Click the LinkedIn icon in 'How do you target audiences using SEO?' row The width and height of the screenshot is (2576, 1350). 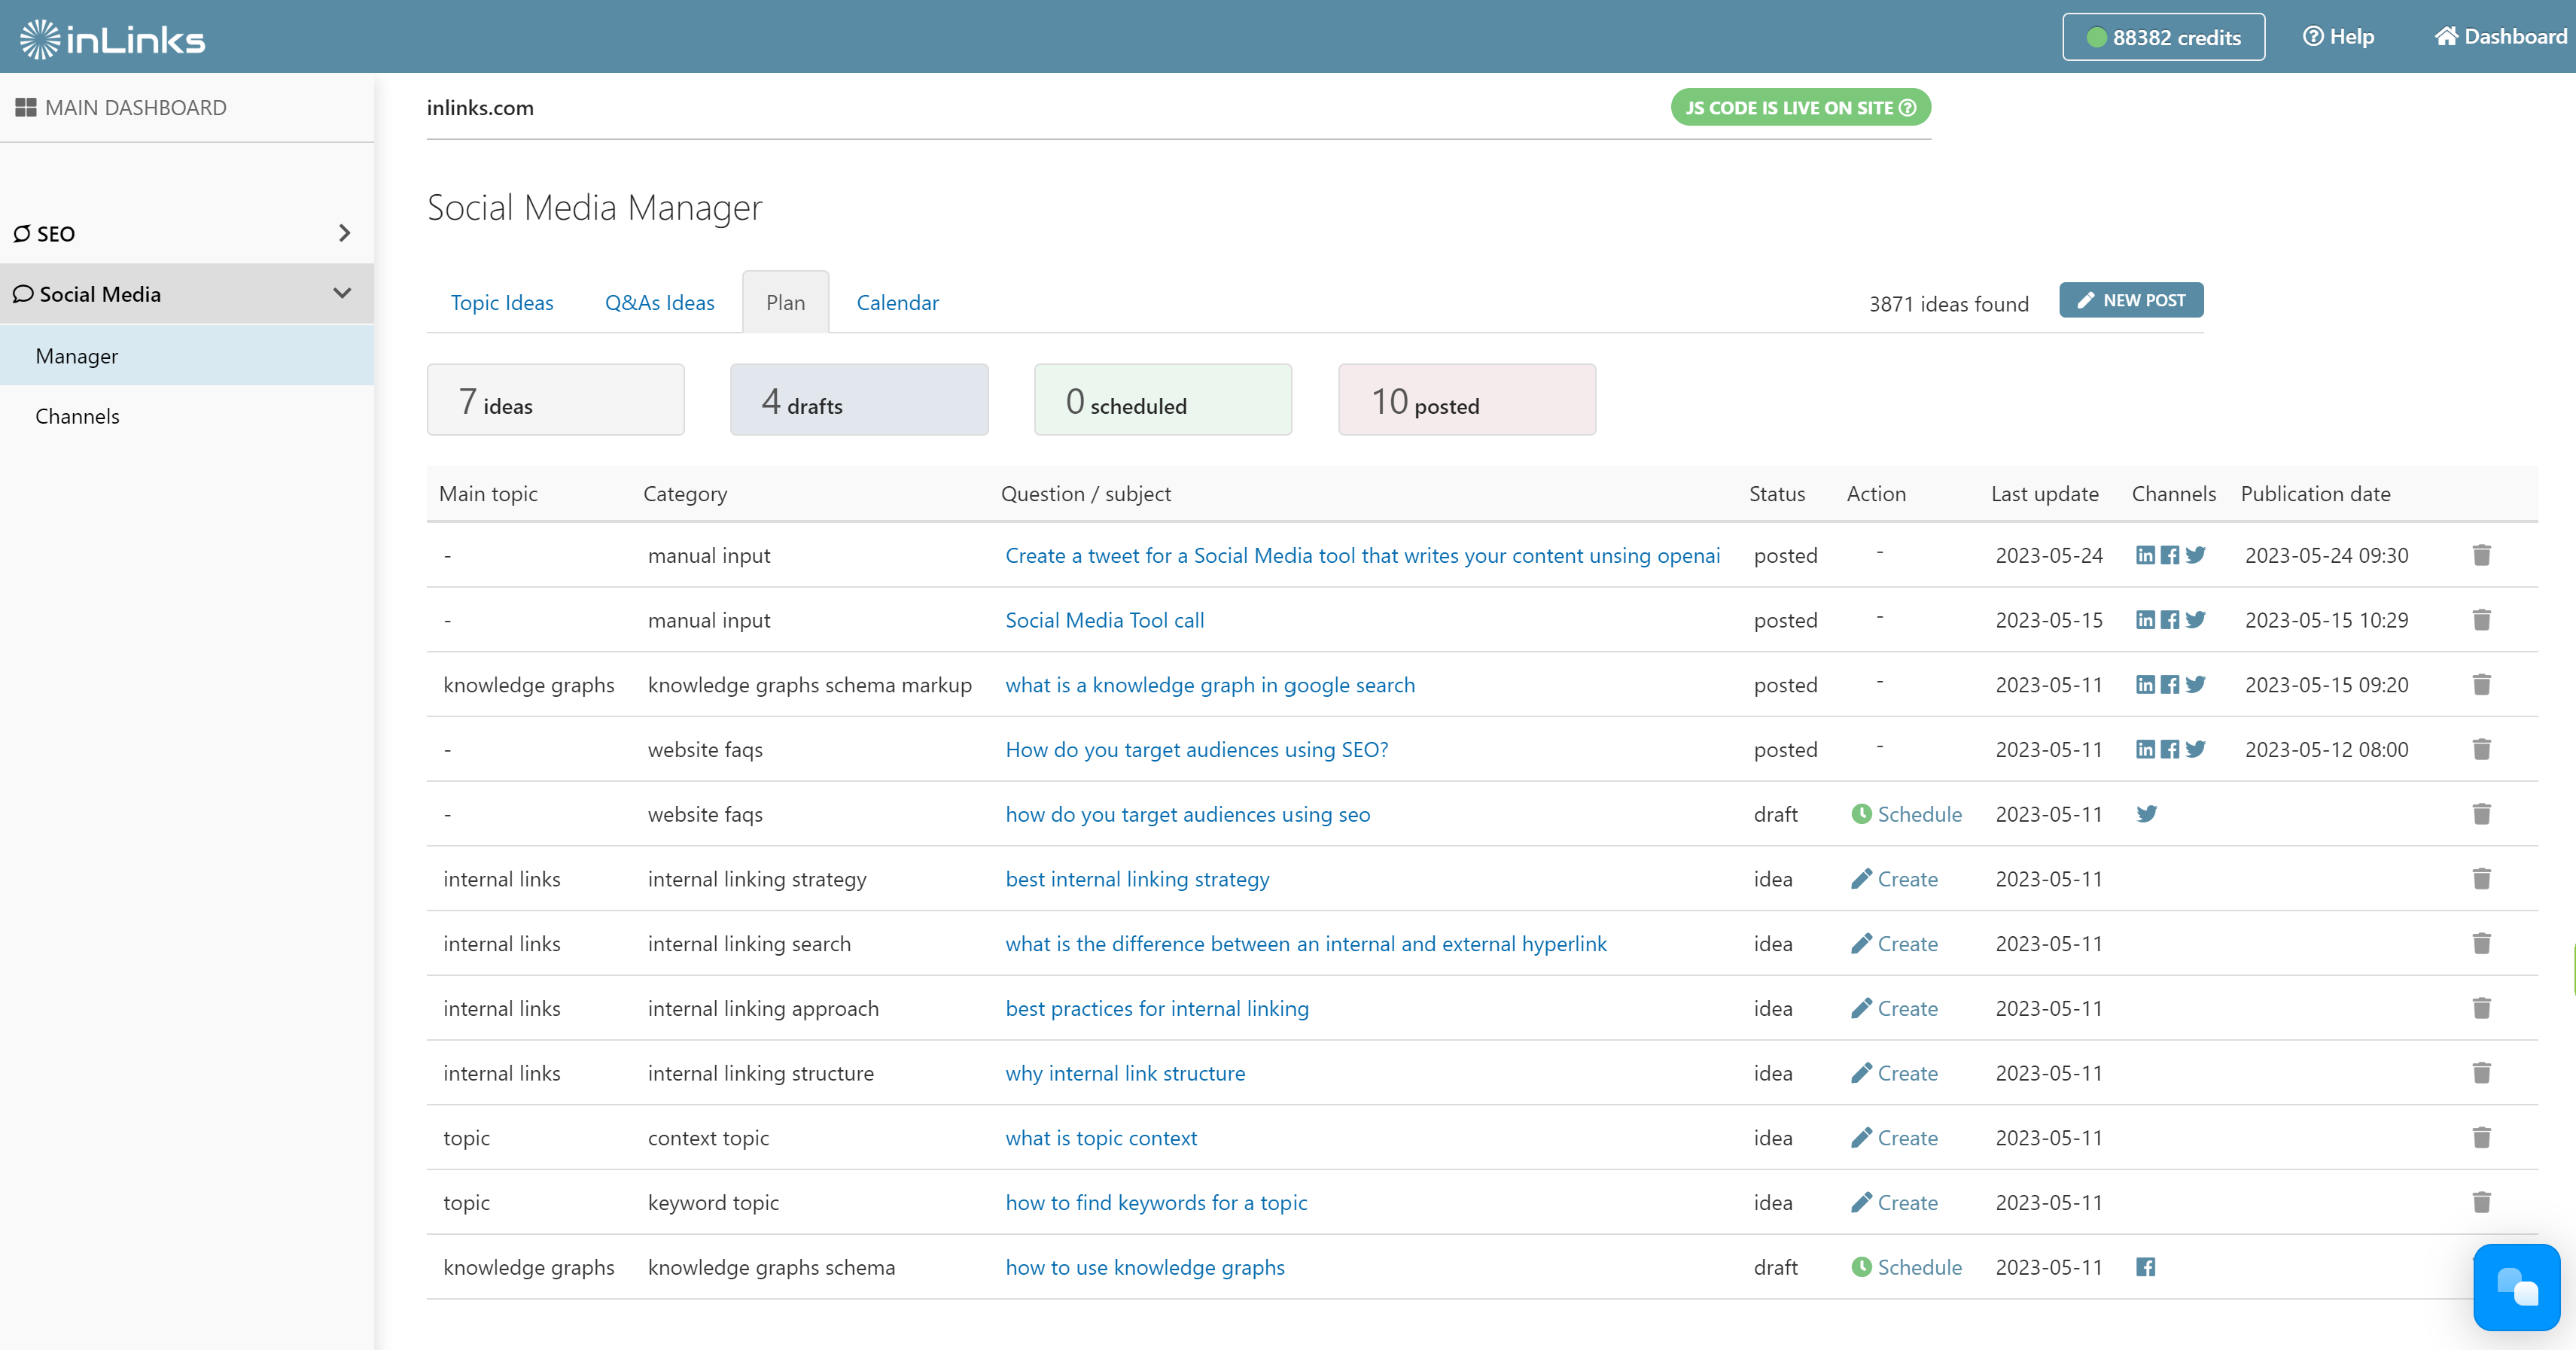[x=2145, y=749]
